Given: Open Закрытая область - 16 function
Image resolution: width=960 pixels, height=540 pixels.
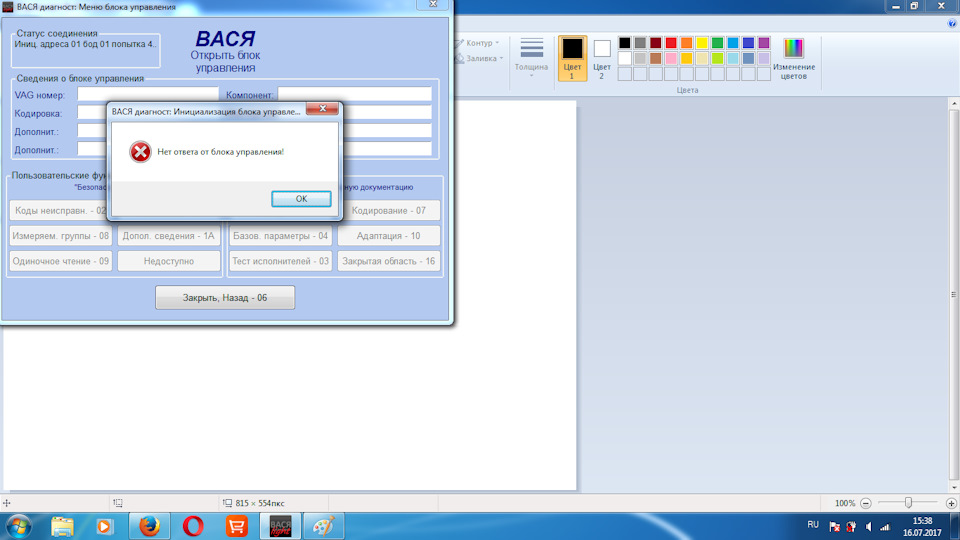Looking at the screenshot, I should (389, 261).
